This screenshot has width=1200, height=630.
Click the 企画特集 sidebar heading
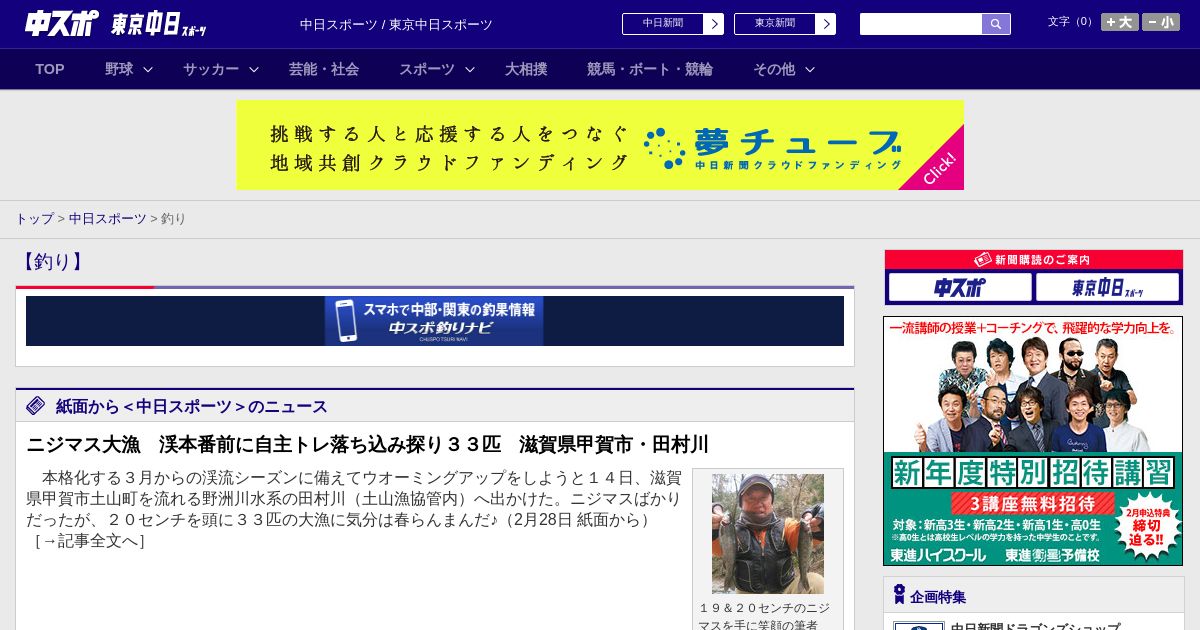point(938,597)
